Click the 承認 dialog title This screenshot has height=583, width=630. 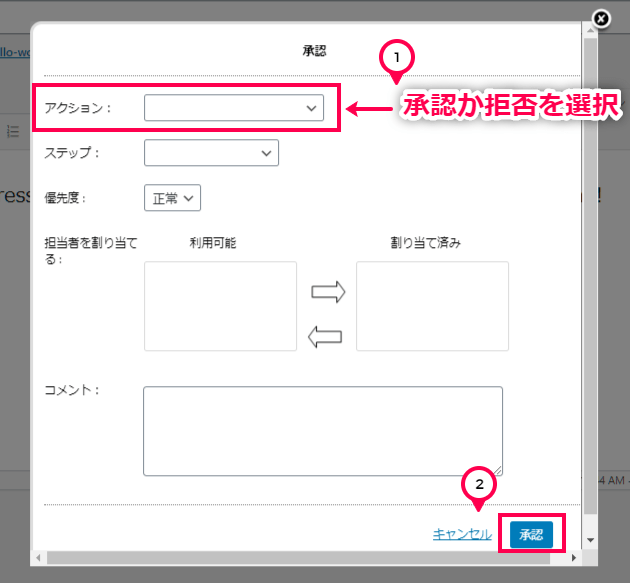click(x=314, y=51)
